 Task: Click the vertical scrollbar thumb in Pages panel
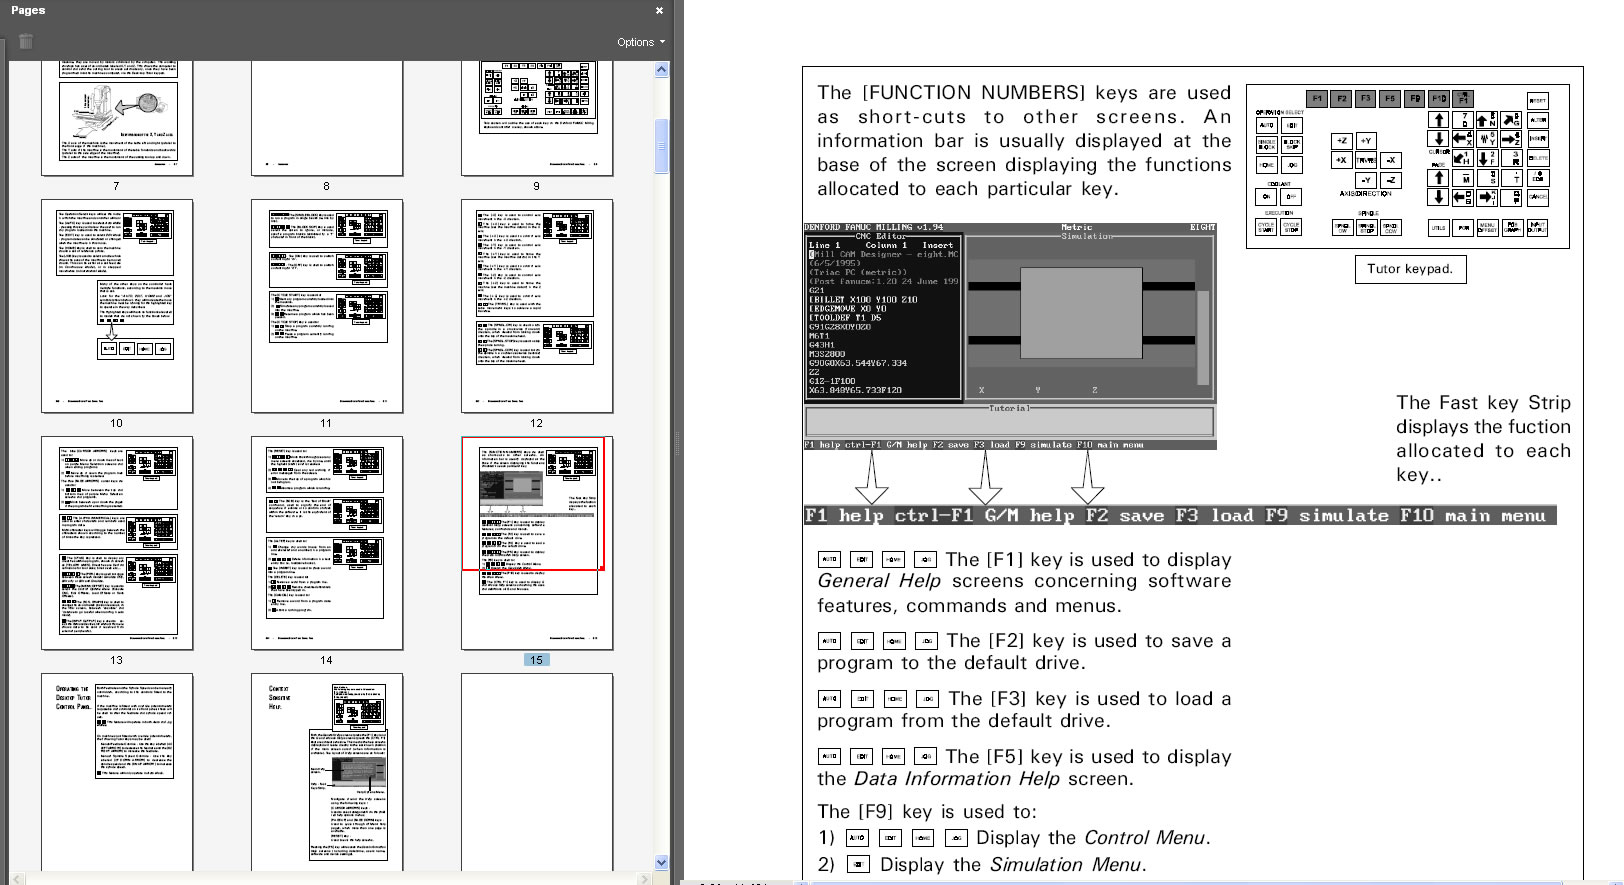pos(661,145)
